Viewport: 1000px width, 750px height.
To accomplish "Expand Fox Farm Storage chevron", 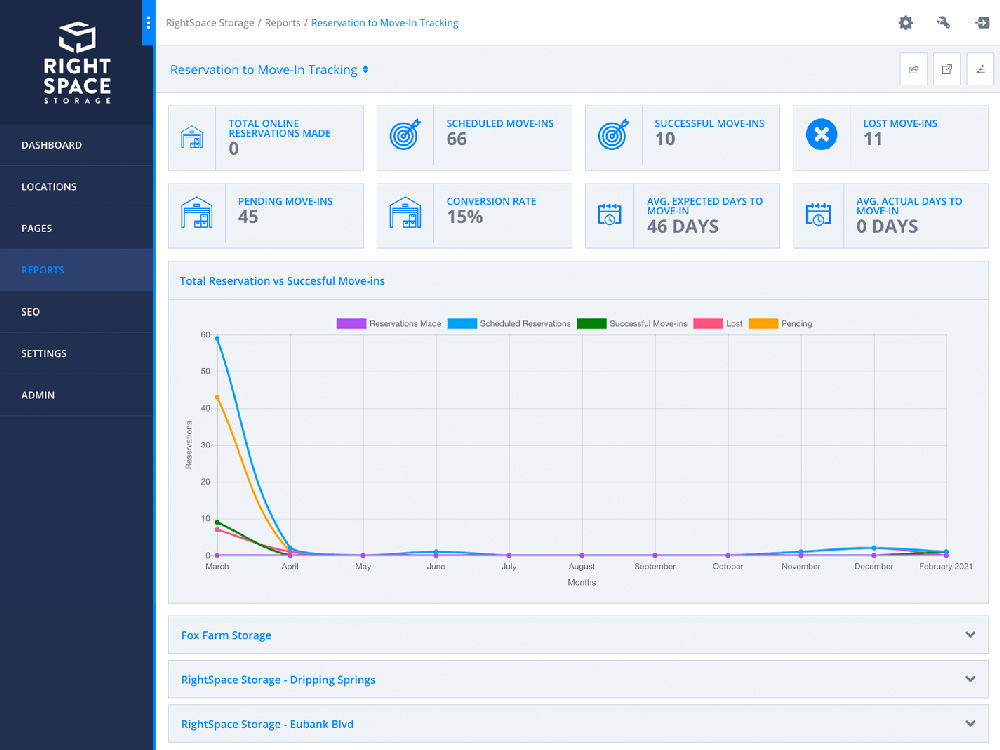I will point(970,635).
